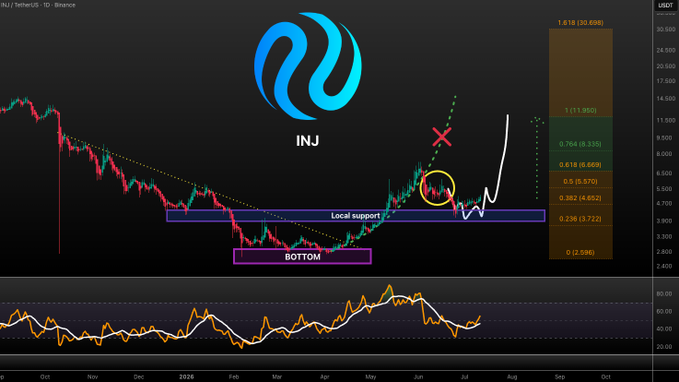The image size is (679, 382).
Task: Click the Jul time axis label
Action: pyautogui.click(x=465, y=377)
